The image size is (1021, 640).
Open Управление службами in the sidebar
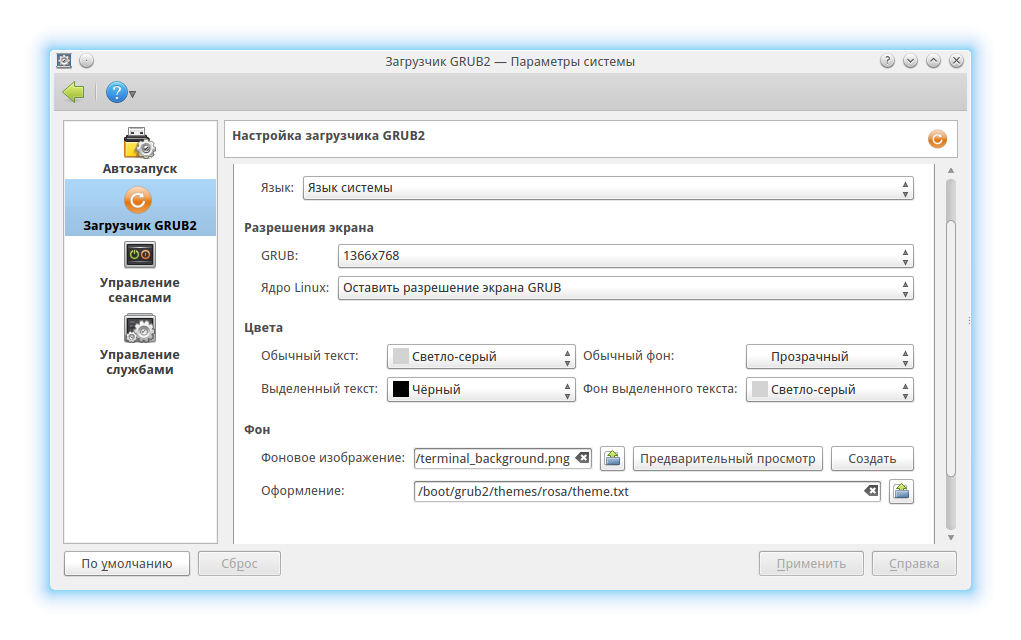139,345
